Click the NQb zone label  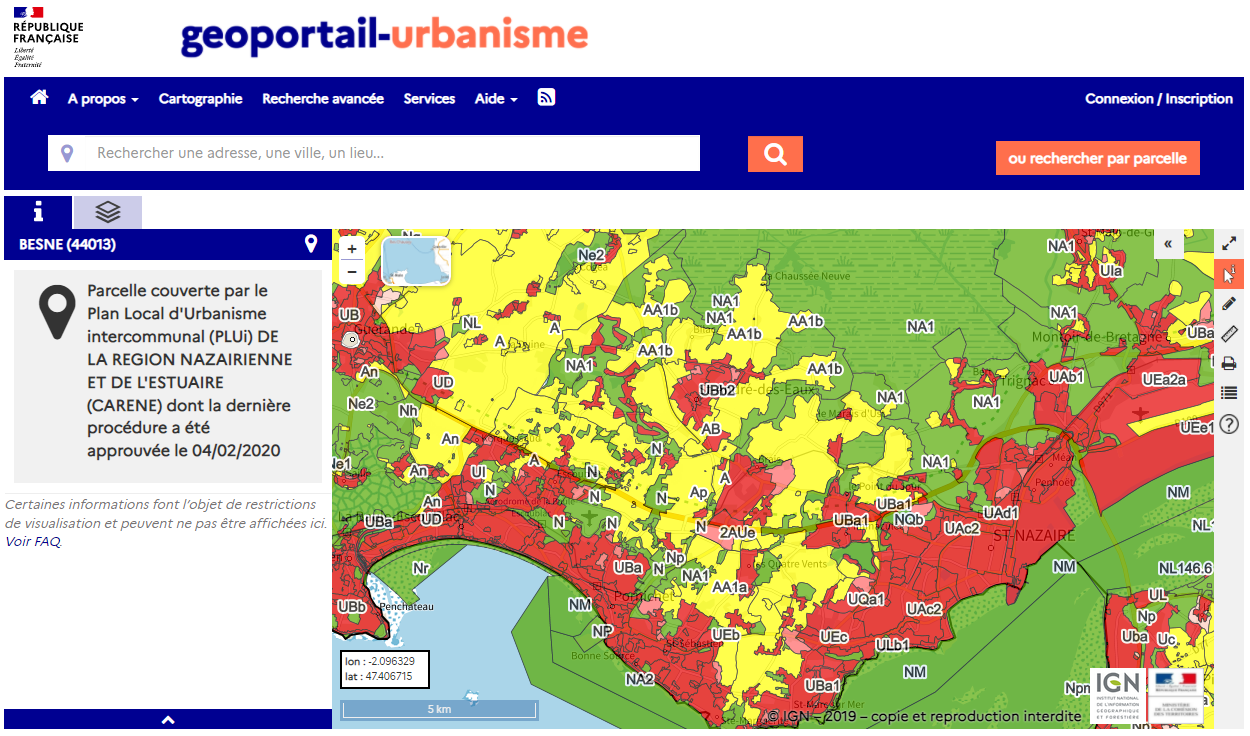coord(909,520)
